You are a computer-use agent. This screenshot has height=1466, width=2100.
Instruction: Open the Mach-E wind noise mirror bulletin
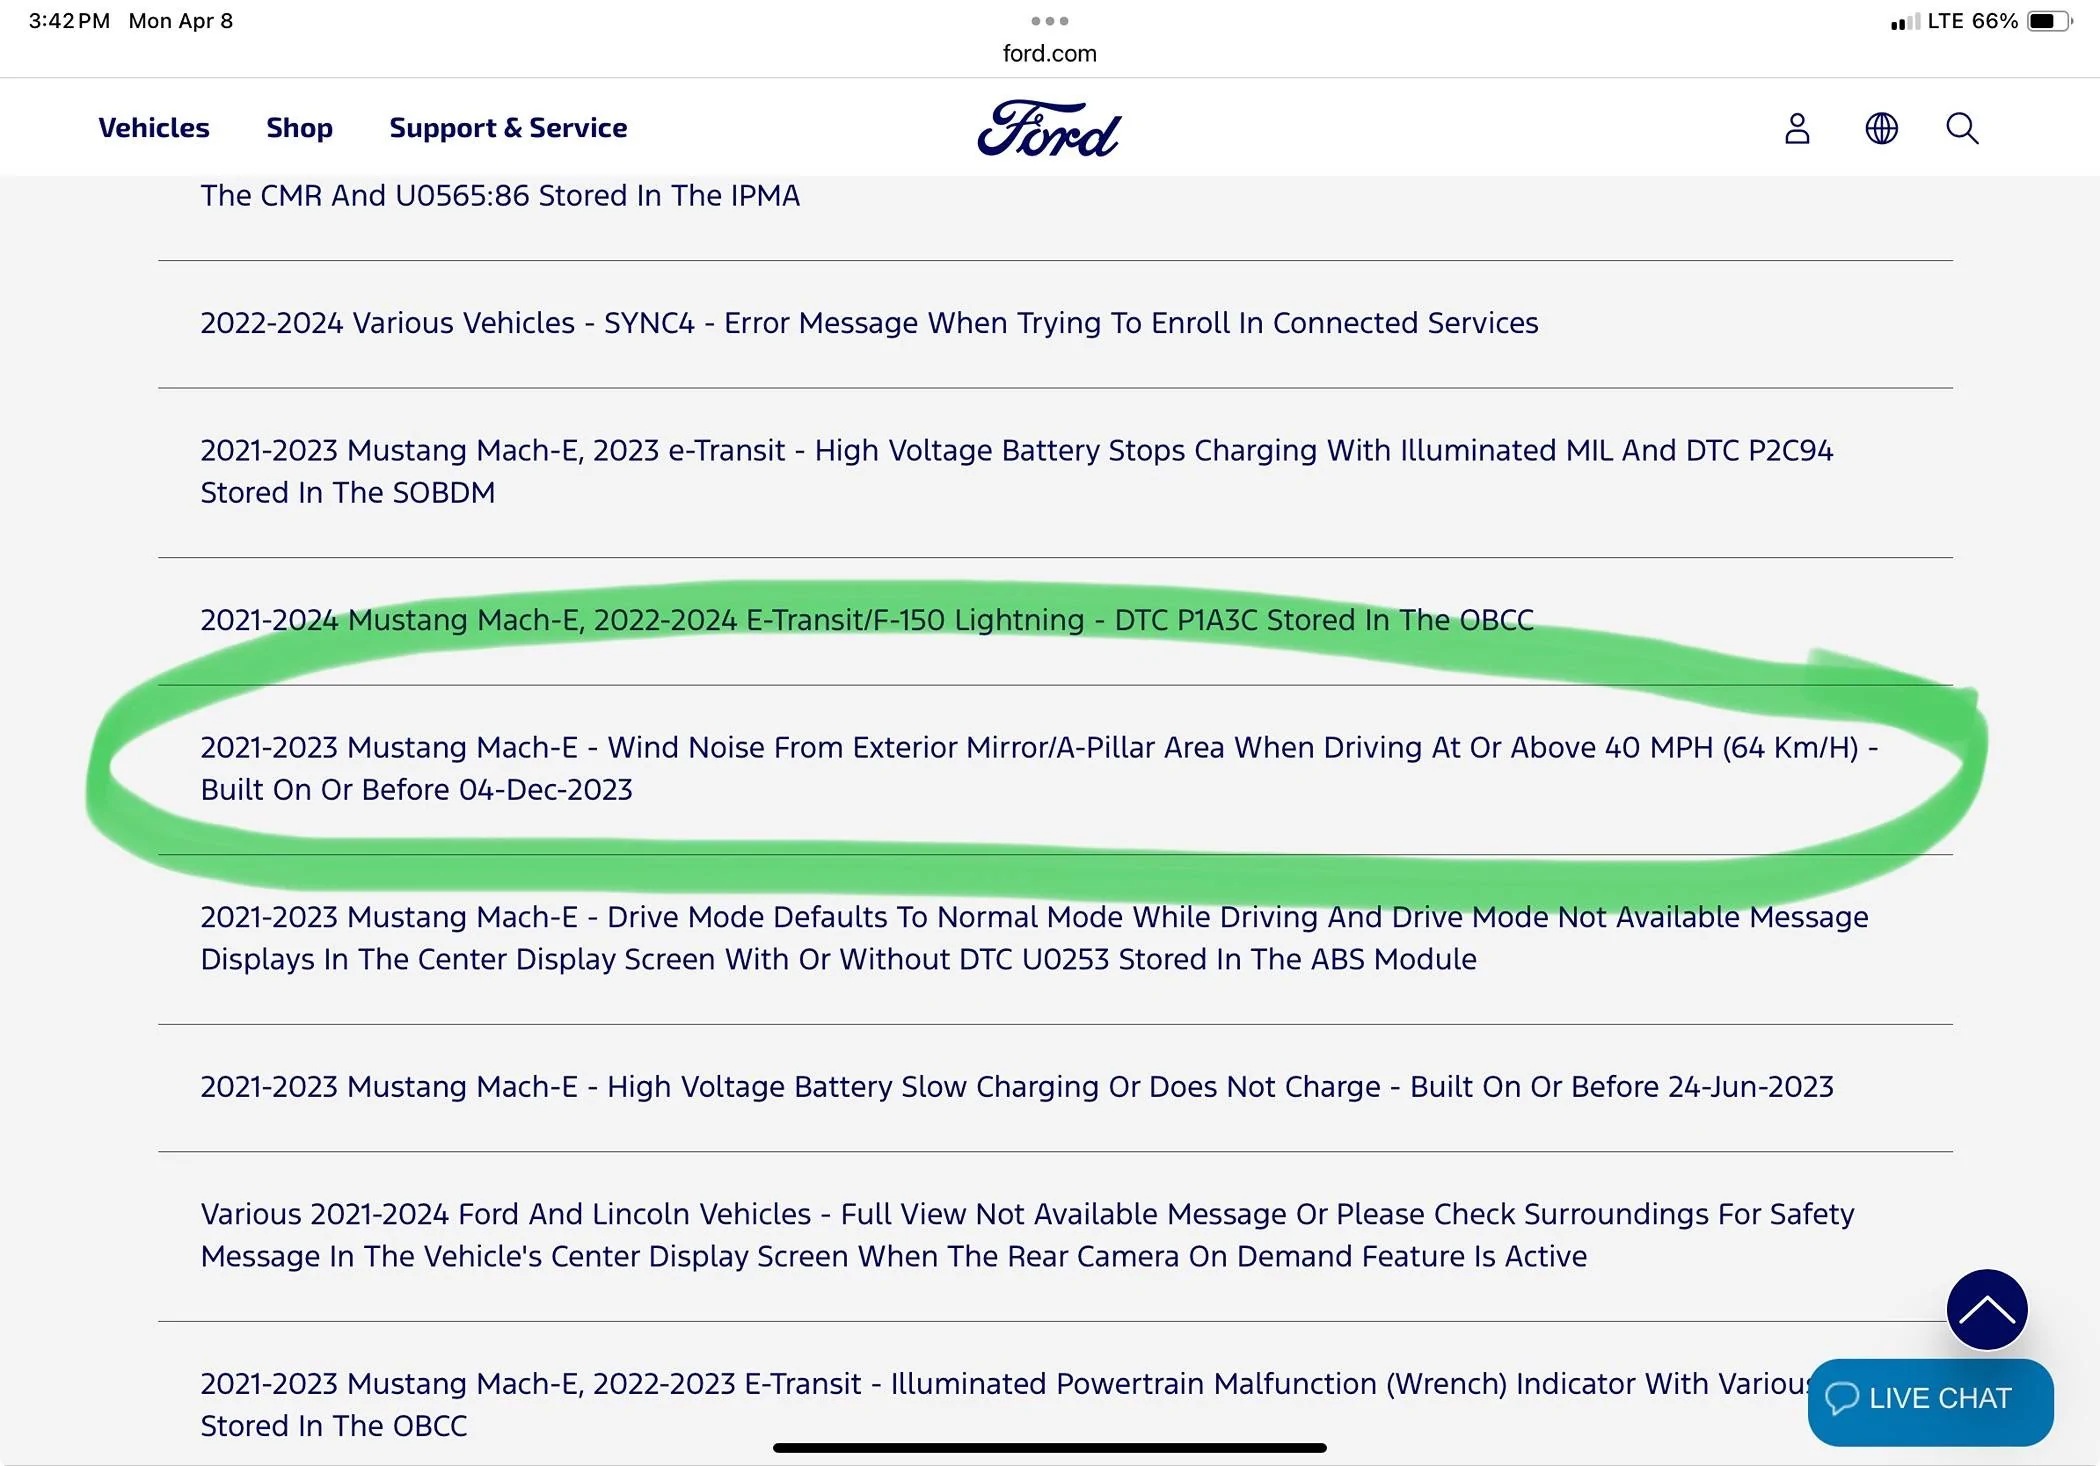(1039, 768)
